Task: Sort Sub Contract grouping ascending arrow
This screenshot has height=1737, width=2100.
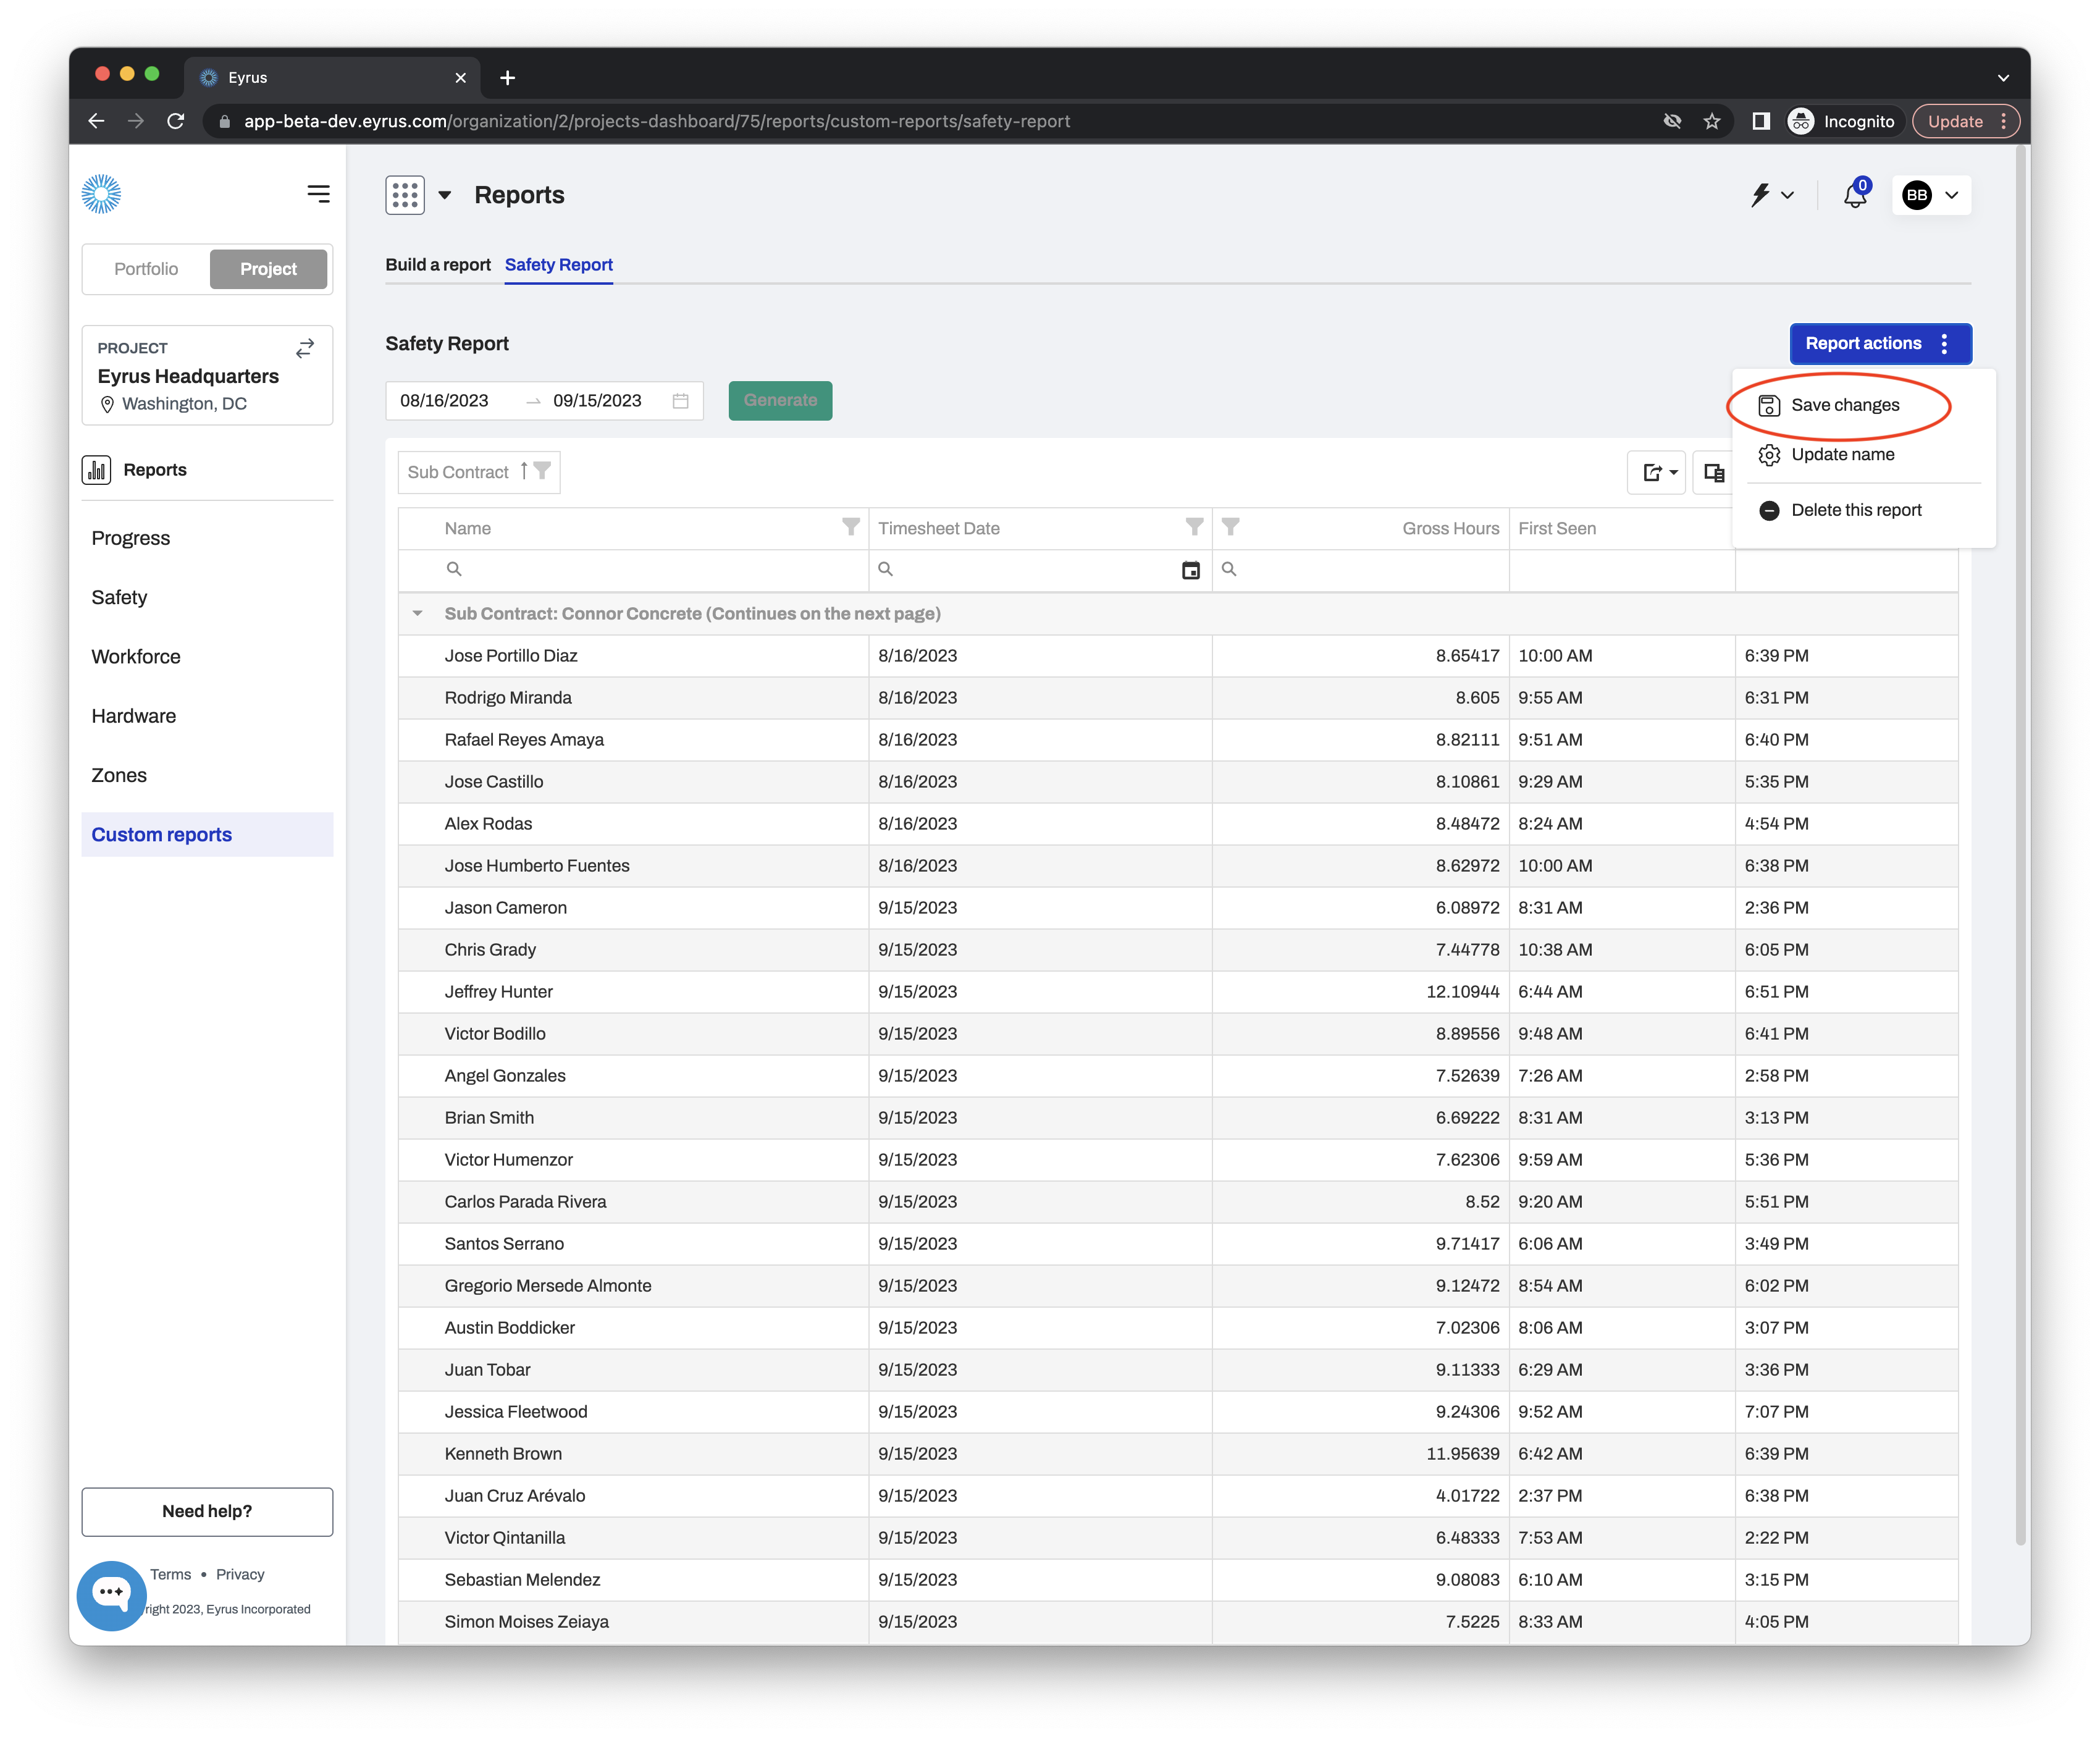Action: 524,471
